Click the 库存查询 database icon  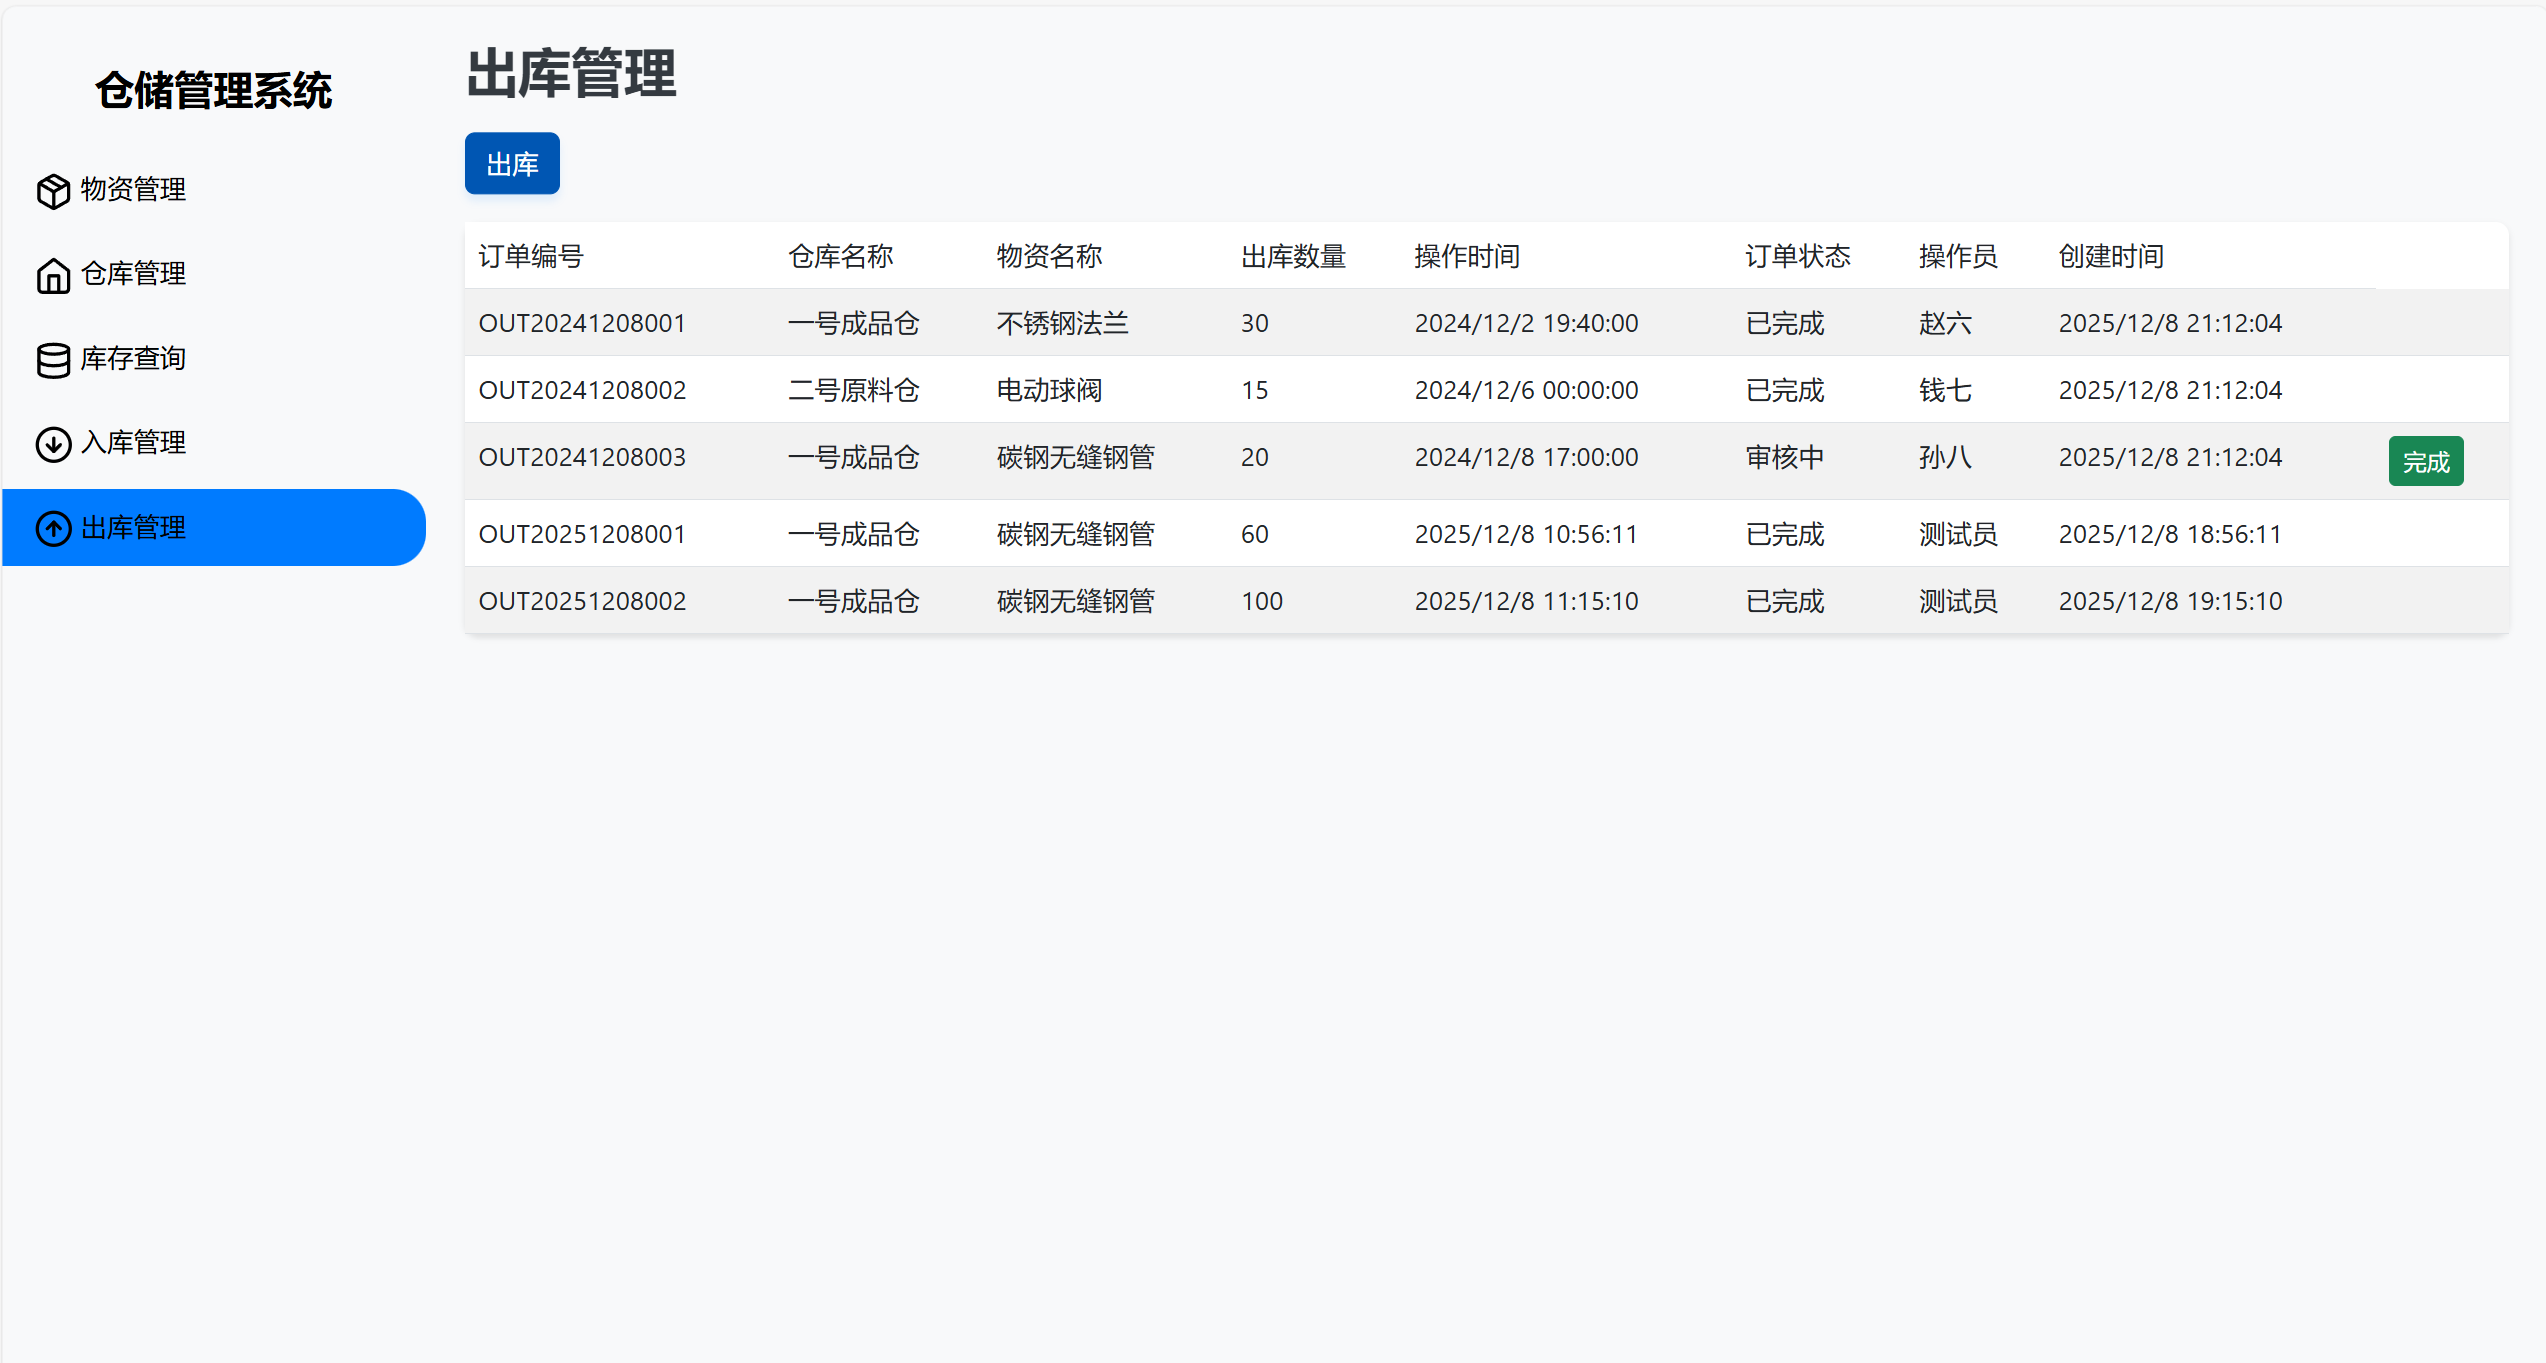coord(53,359)
